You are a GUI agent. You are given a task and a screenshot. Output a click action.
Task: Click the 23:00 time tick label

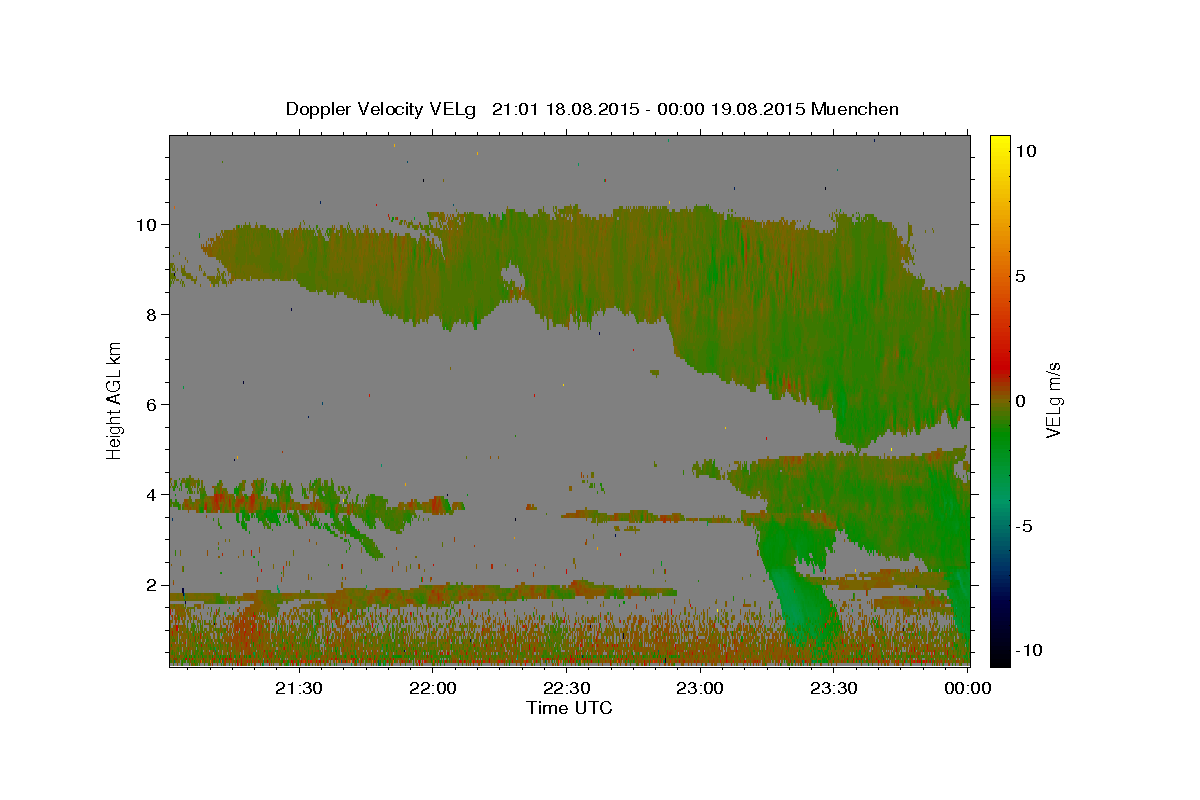[700, 688]
